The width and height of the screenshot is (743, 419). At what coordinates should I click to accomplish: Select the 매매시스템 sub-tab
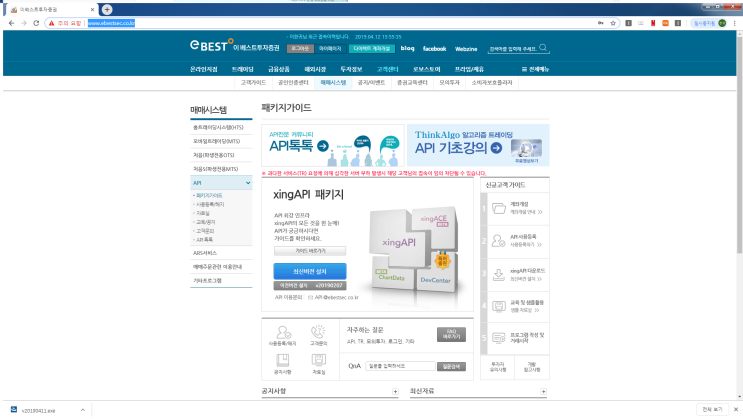tap(333, 82)
